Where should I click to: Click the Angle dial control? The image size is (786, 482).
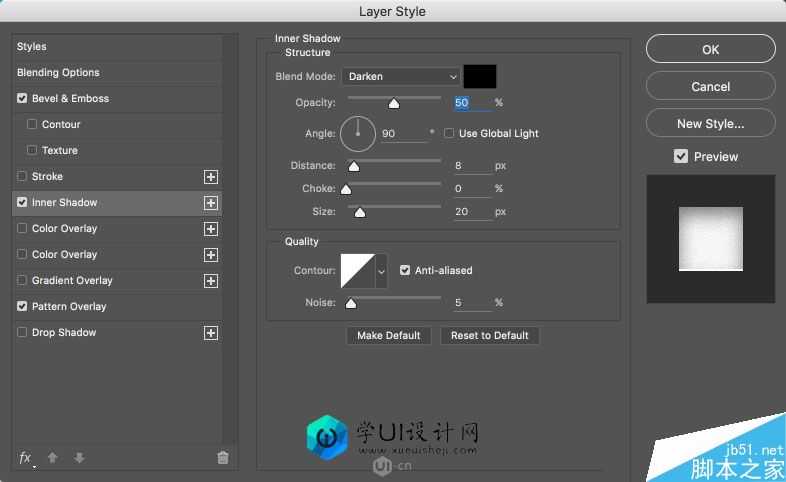357,133
